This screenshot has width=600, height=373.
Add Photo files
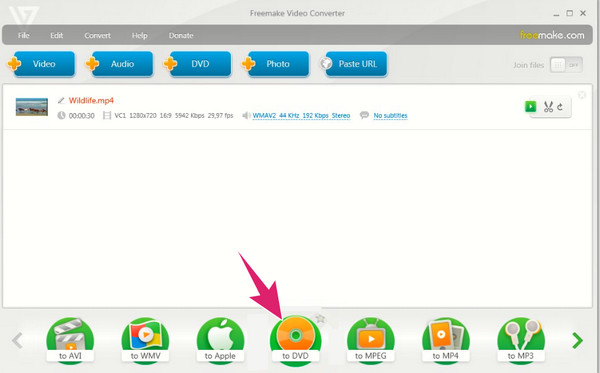(276, 64)
